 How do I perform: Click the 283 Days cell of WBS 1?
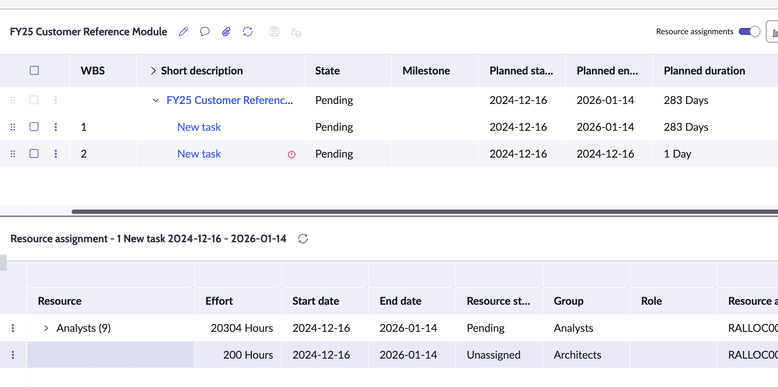[715, 127]
